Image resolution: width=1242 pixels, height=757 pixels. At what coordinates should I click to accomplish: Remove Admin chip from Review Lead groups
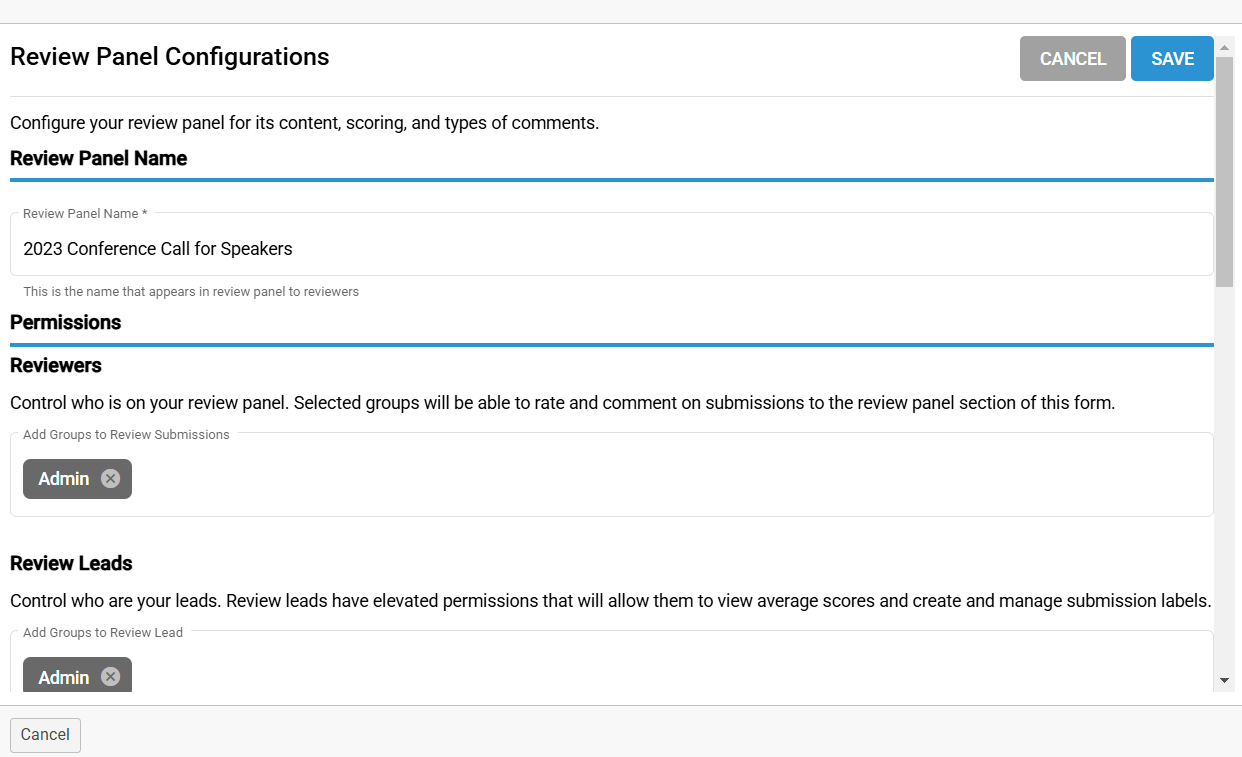(x=110, y=677)
